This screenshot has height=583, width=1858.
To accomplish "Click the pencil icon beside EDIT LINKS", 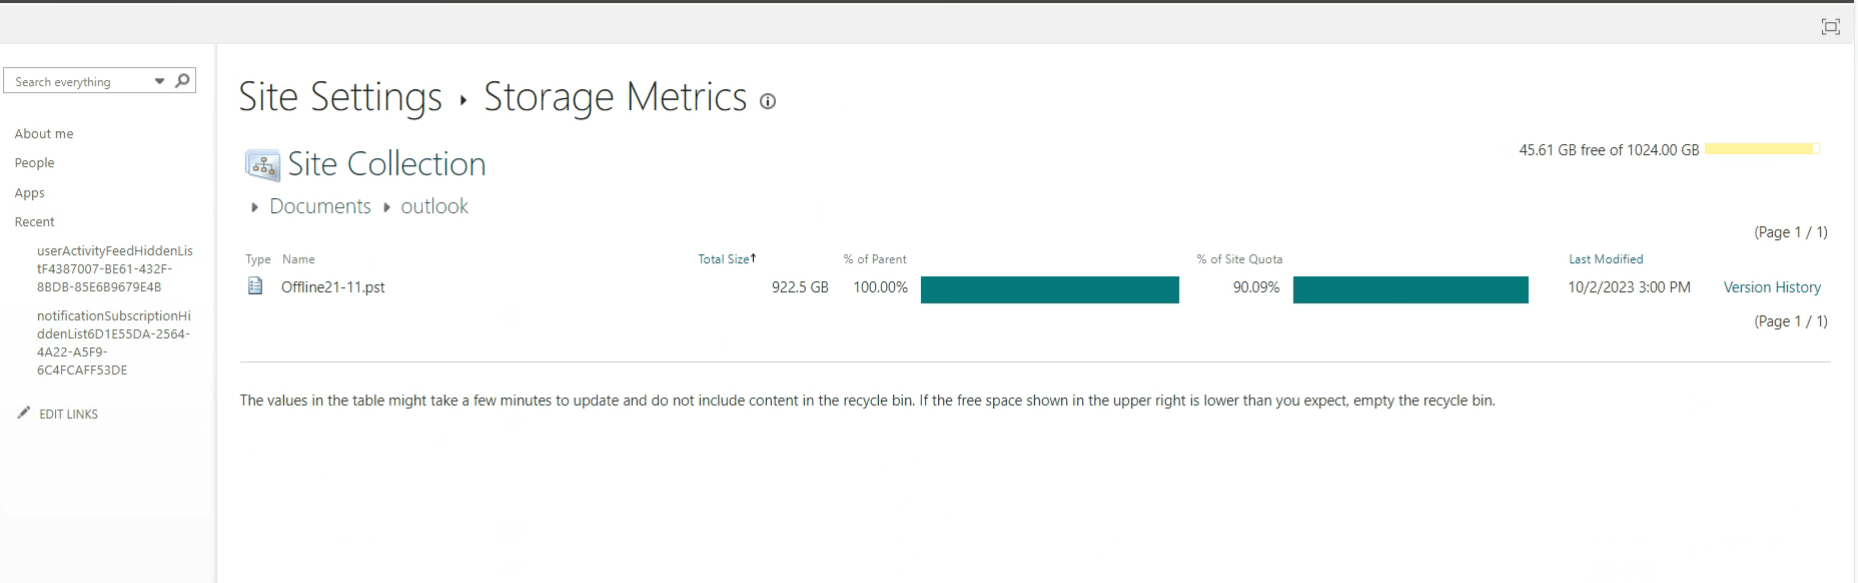I will click(24, 413).
